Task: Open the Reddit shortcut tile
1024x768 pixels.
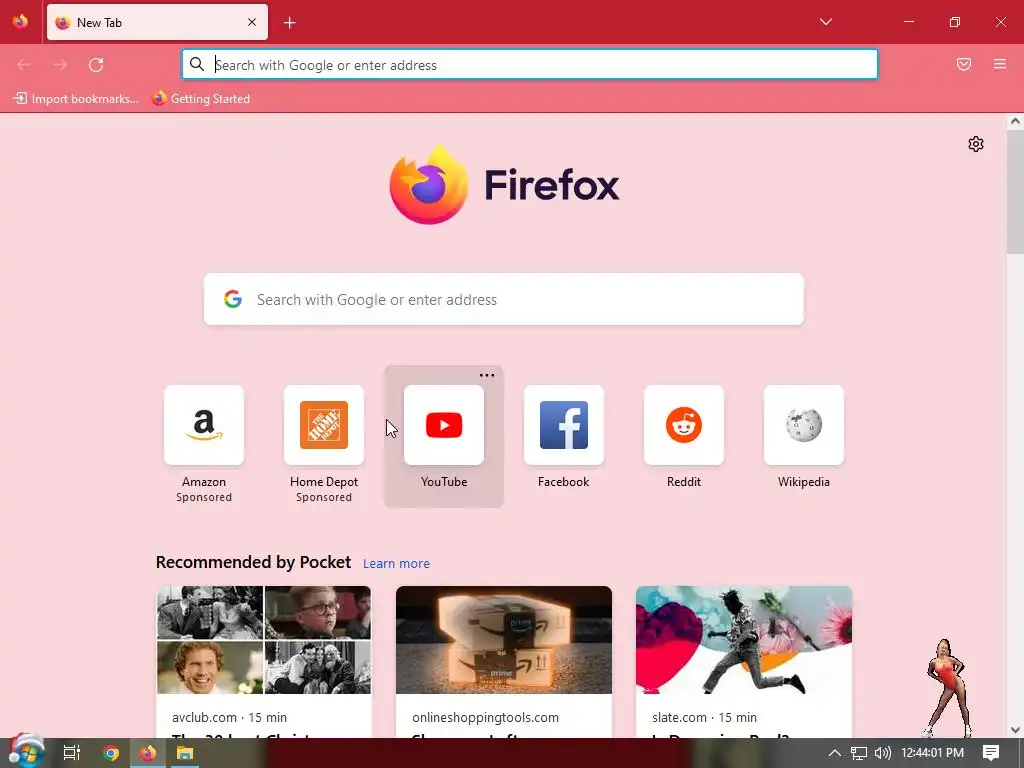Action: [684, 425]
